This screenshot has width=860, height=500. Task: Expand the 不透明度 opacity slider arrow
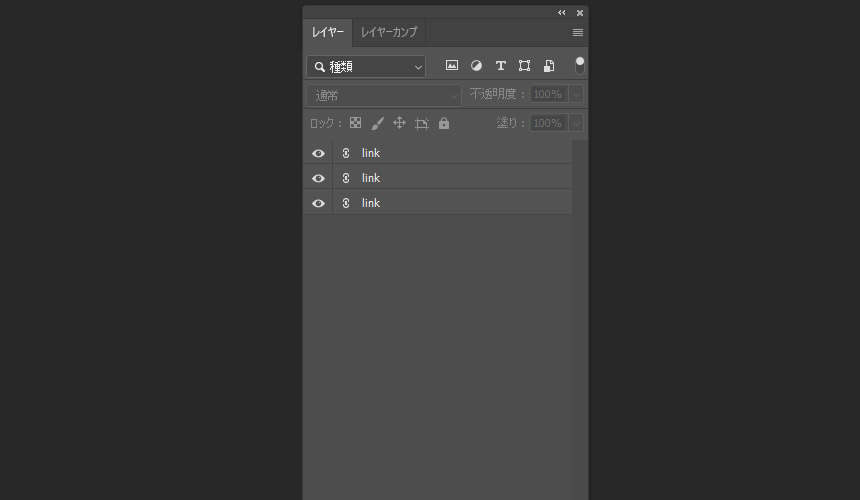pyautogui.click(x=576, y=94)
